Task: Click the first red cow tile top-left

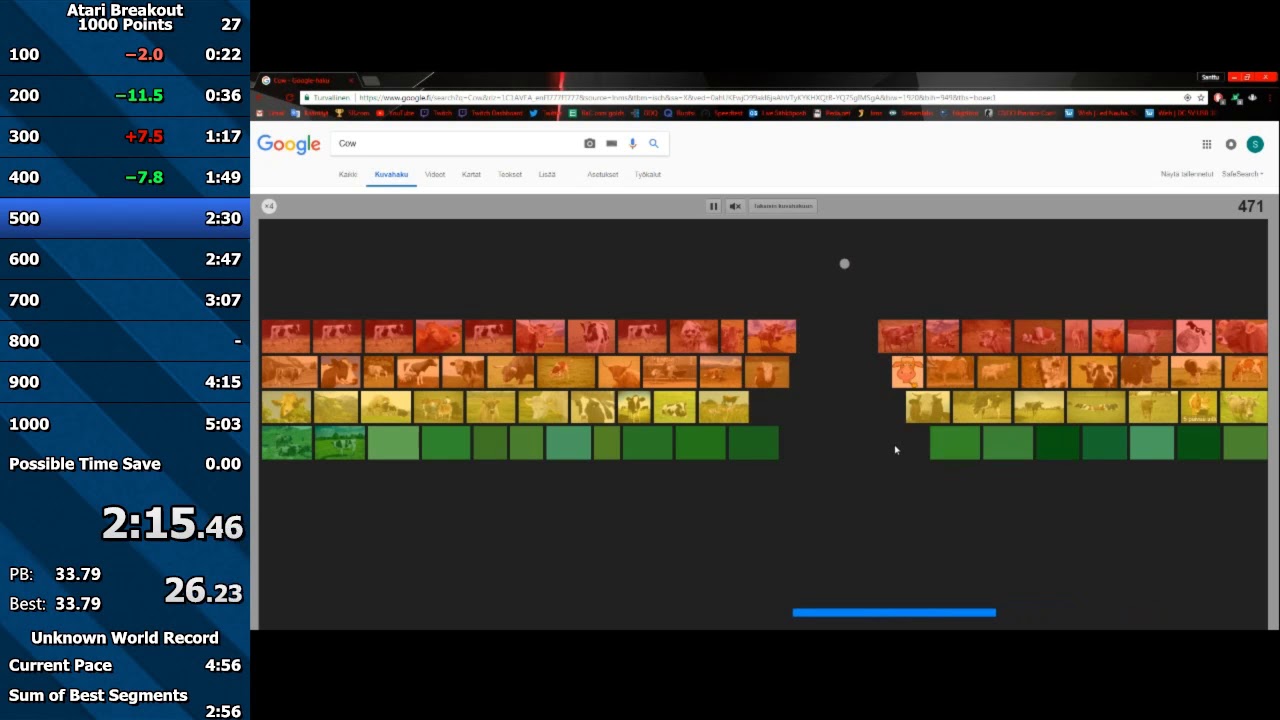Action: [286, 336]
